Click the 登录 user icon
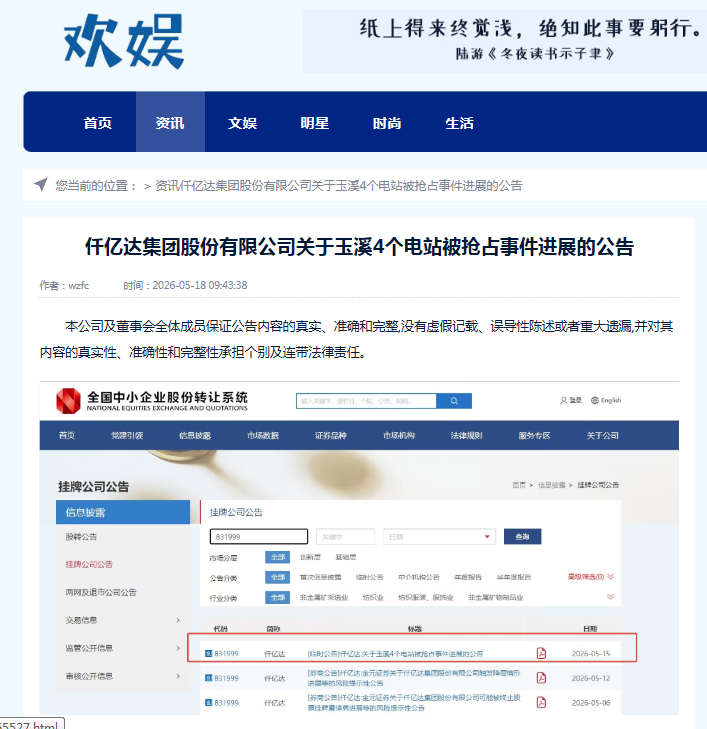Viewport: 707px width, 729px height. 563,400
